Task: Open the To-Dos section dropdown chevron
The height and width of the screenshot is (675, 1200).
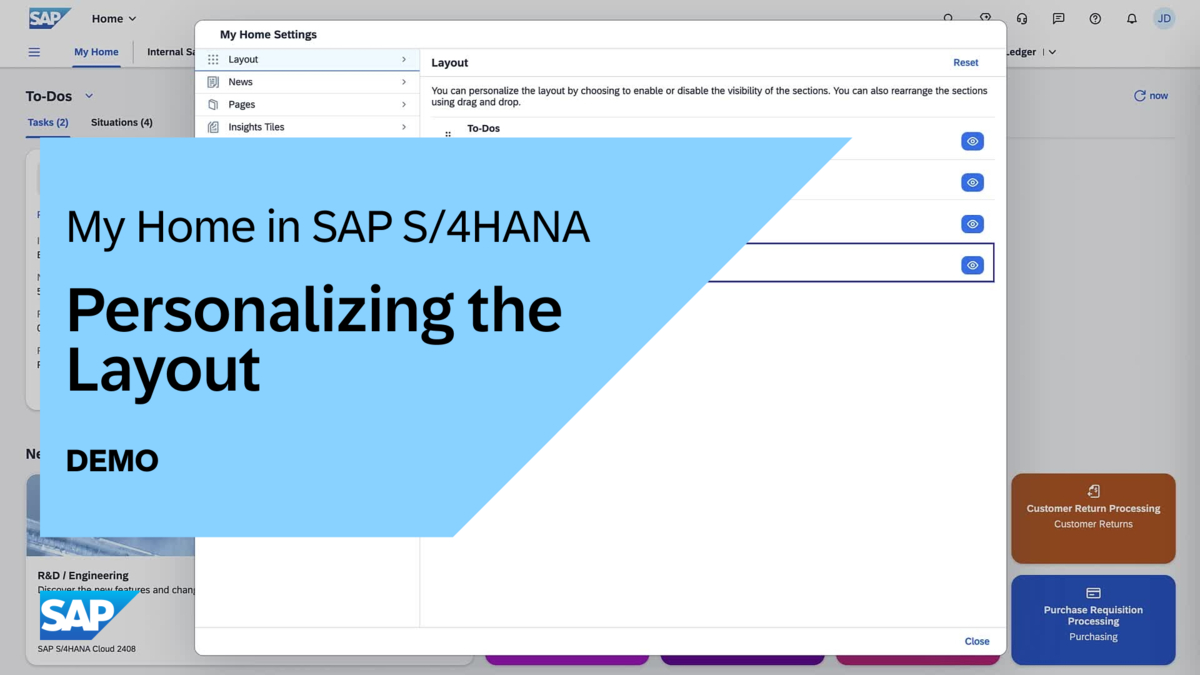Action: point(89,96)
